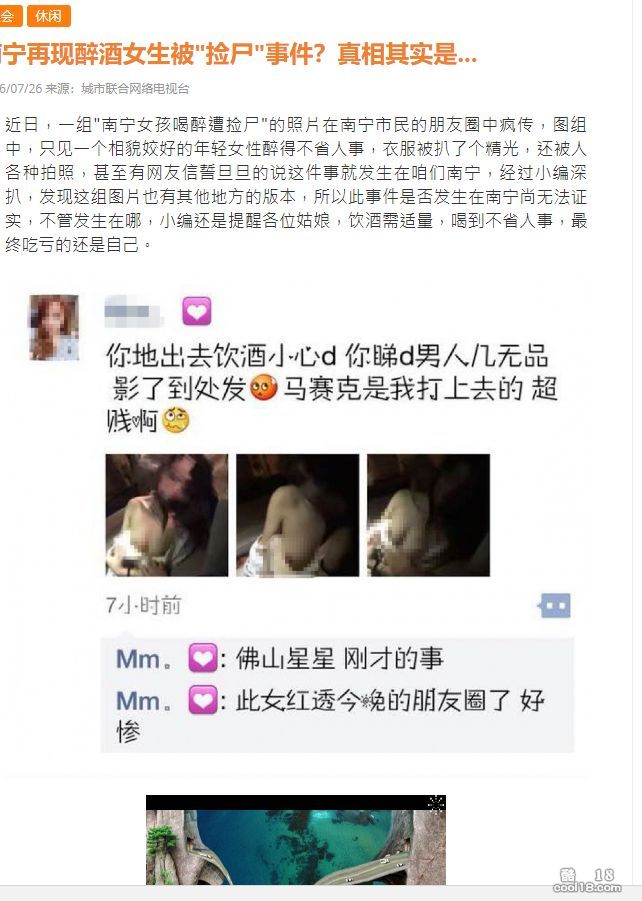Click the Mm. name in second comment
Screen dimensions: 642x901
coord(144,701)
